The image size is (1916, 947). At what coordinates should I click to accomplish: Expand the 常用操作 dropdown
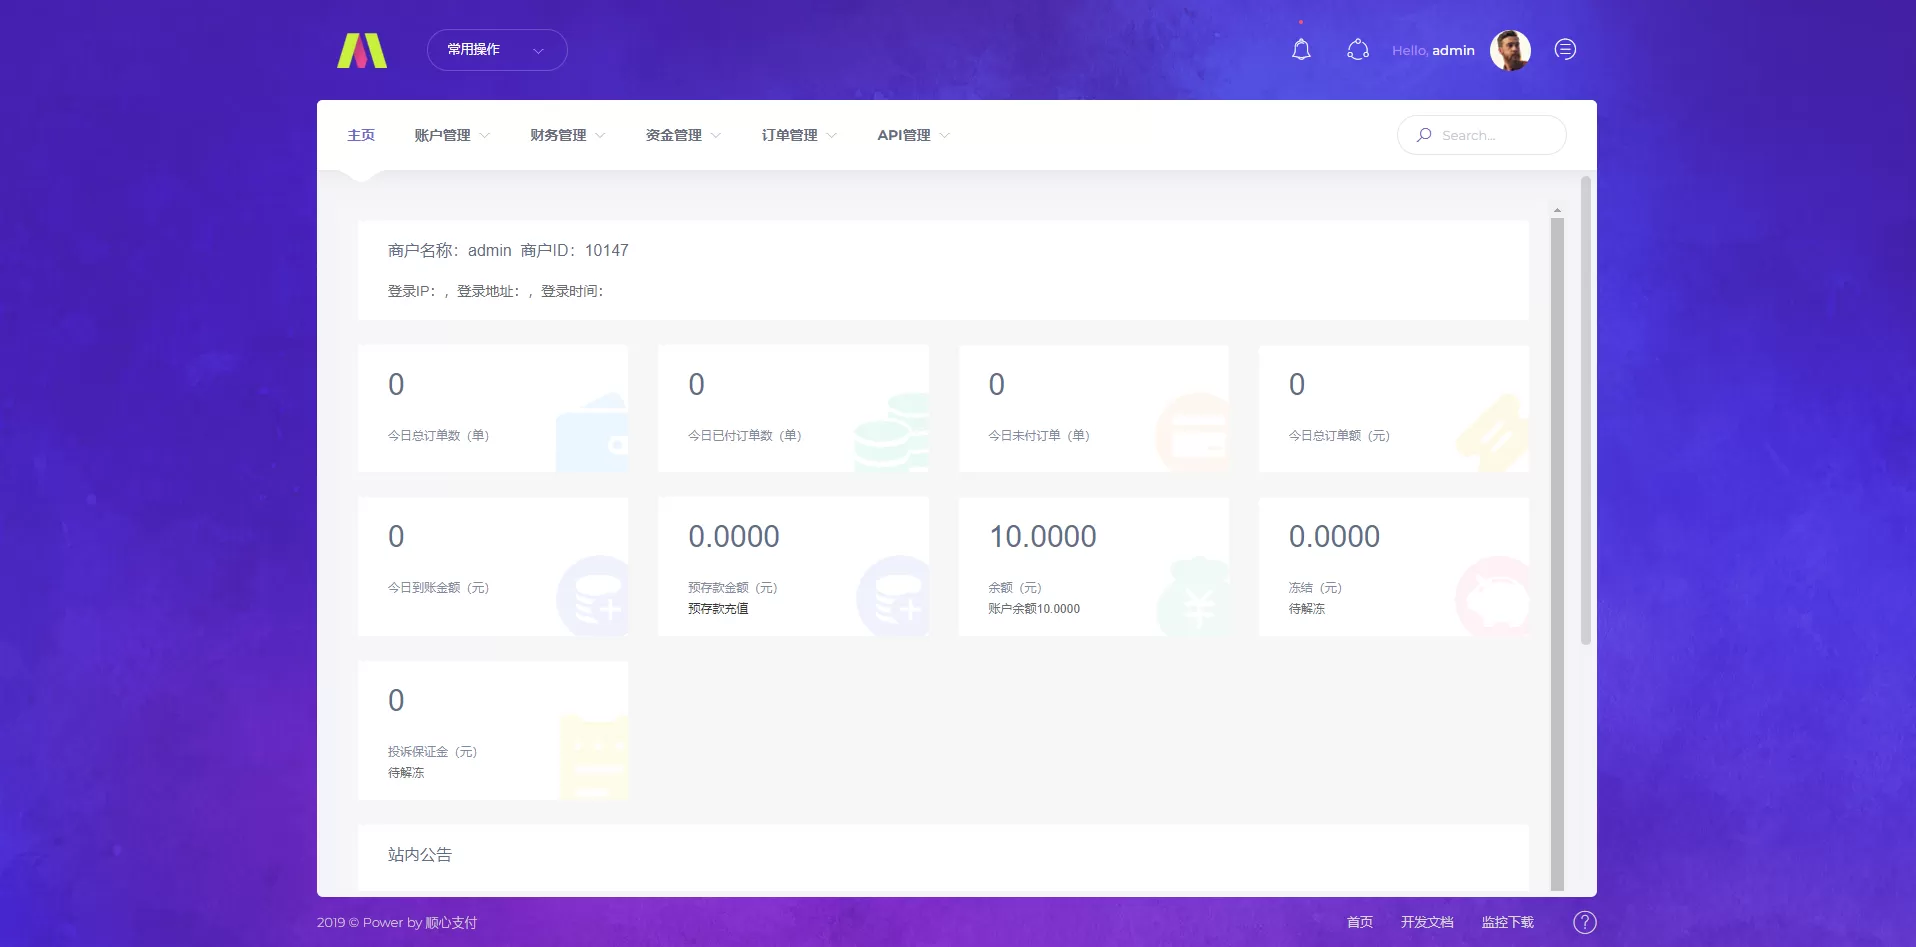pos(497,50)
